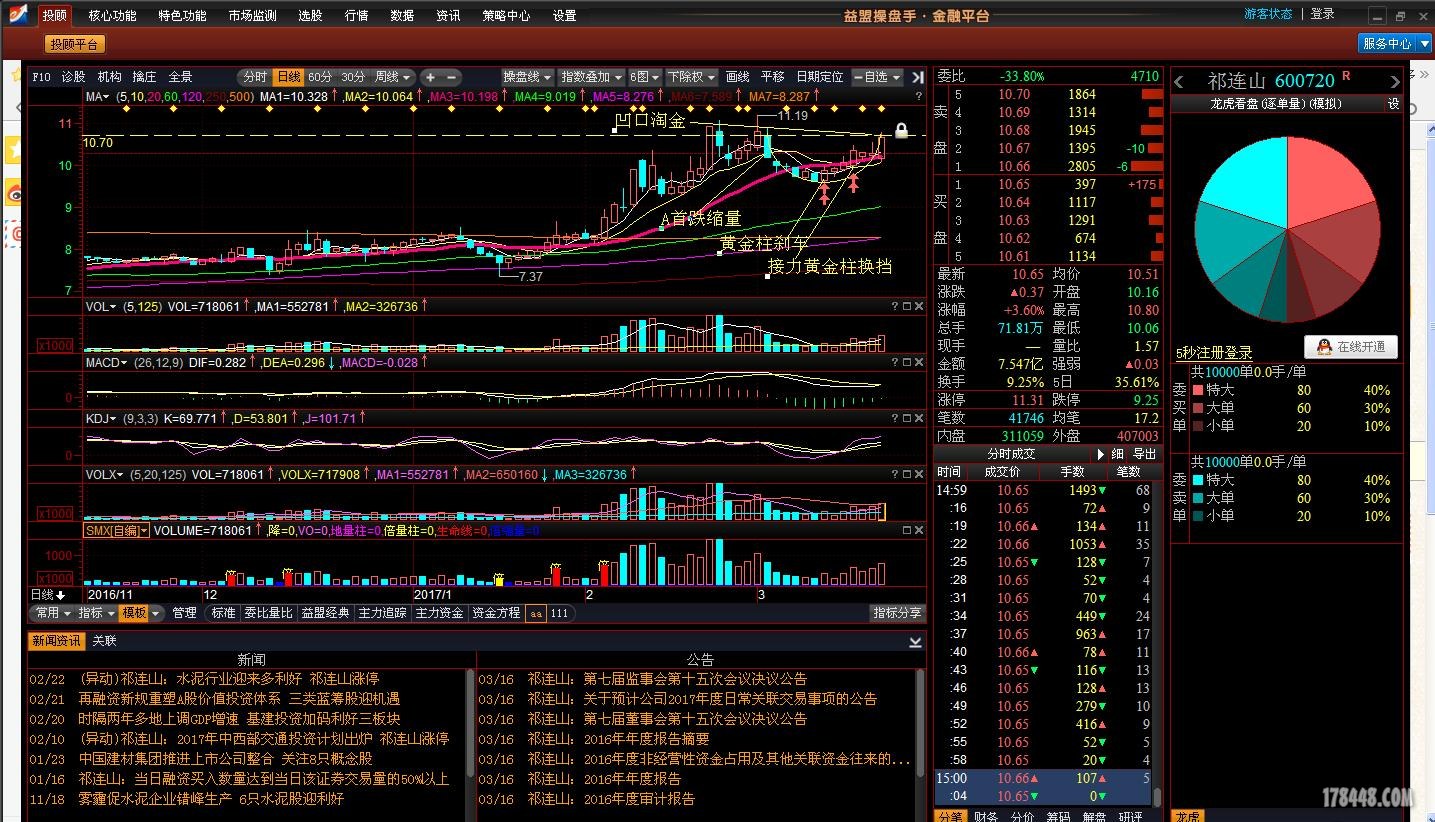Click the QQ penguin 在线开通 icon
The height and width of the screenshot is (822, 1435).
[x=1351, y=347]
